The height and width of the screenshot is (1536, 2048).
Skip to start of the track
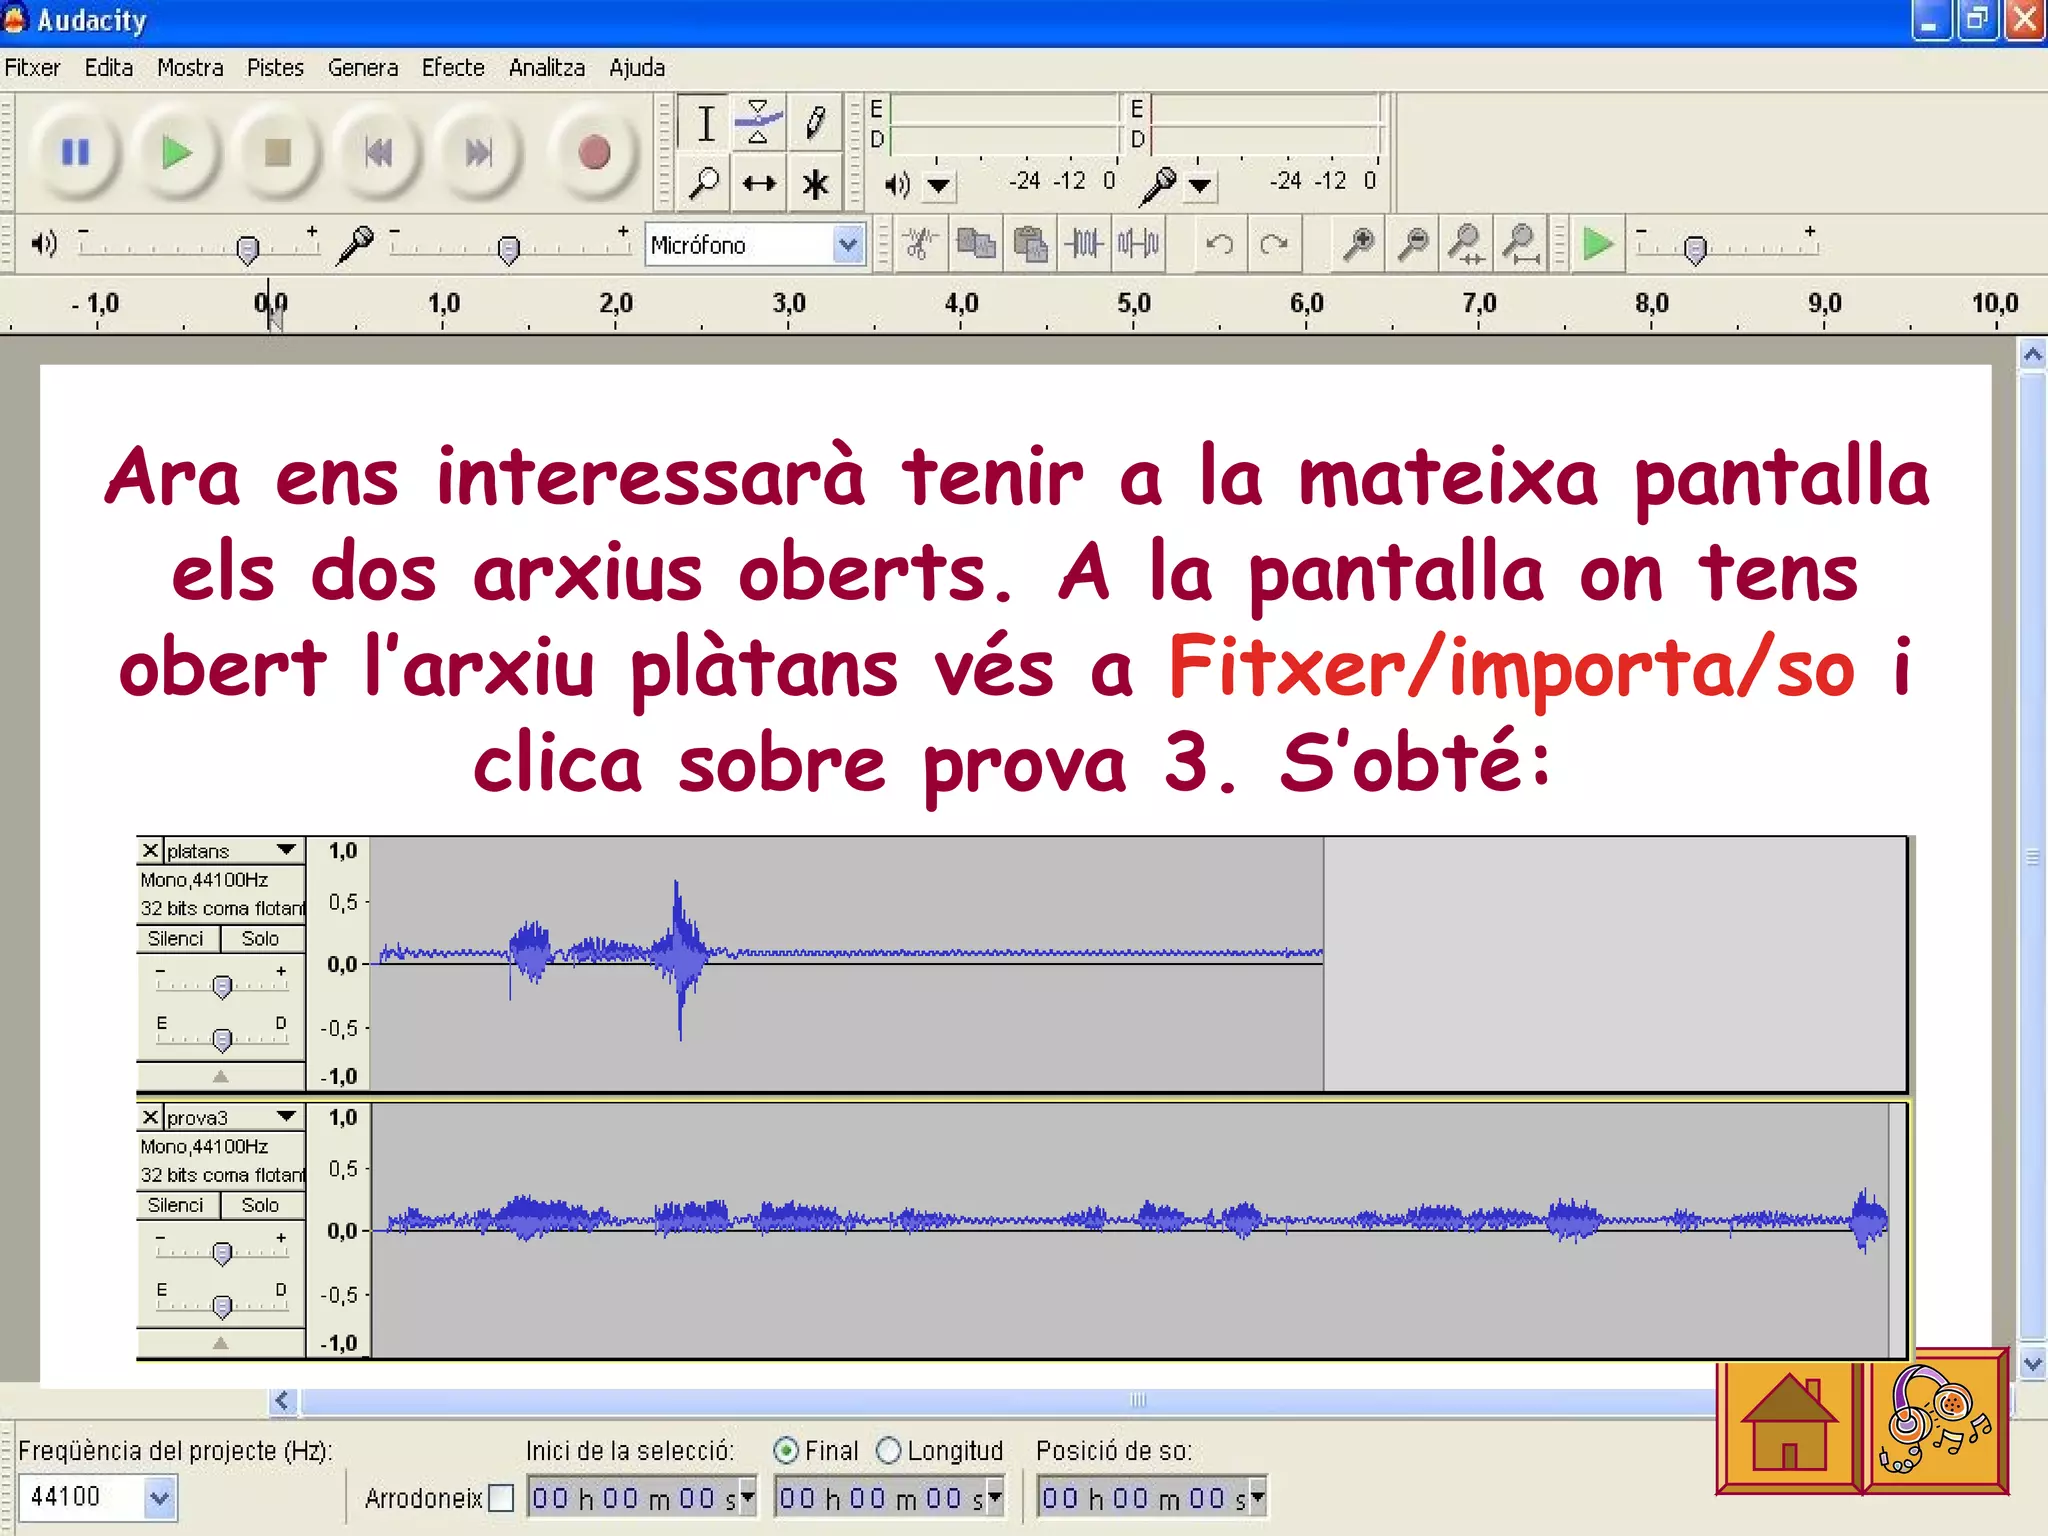pos(378,152)
